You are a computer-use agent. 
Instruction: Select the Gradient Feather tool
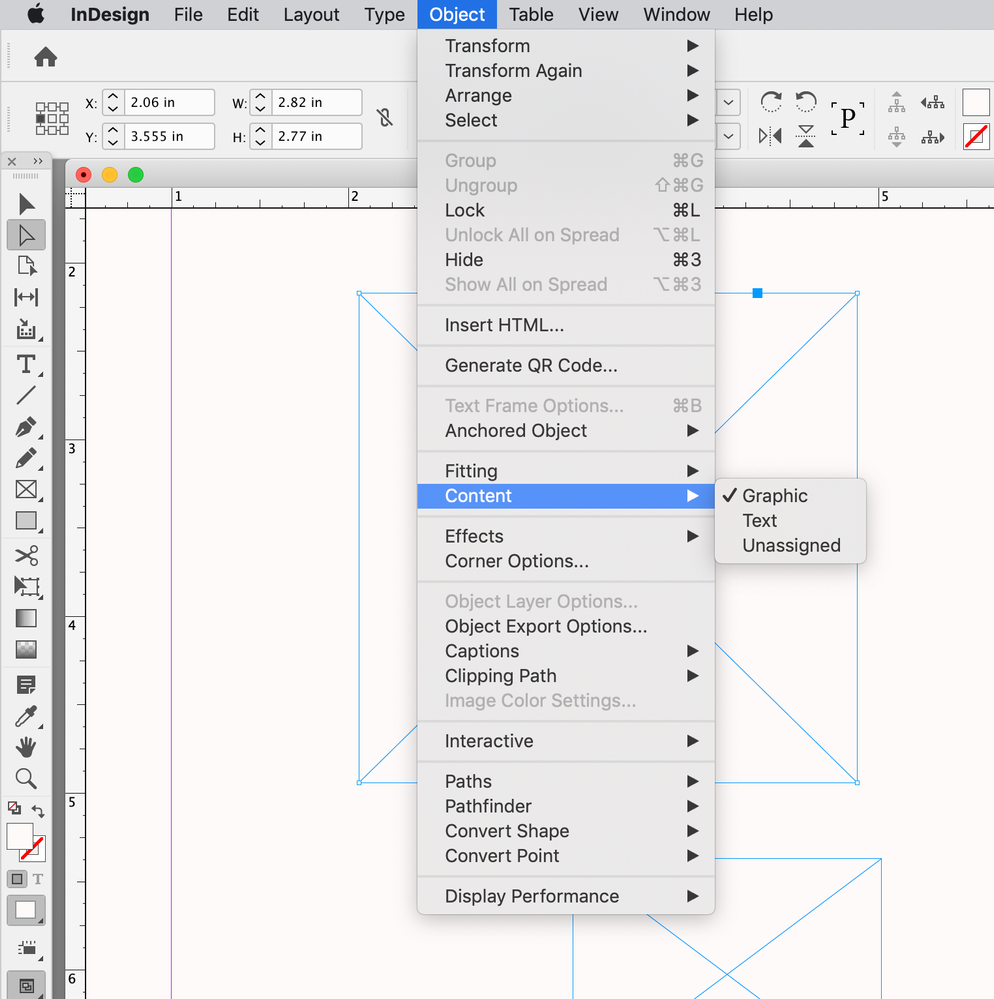(x=26, y=649)
